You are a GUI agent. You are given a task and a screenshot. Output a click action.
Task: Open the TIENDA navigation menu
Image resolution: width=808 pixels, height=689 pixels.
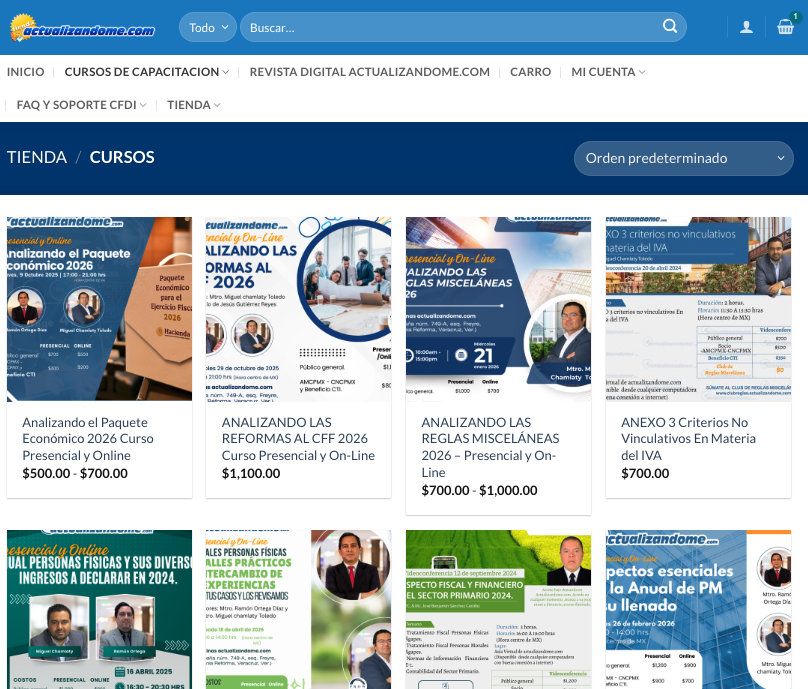[x=189, y=105]
